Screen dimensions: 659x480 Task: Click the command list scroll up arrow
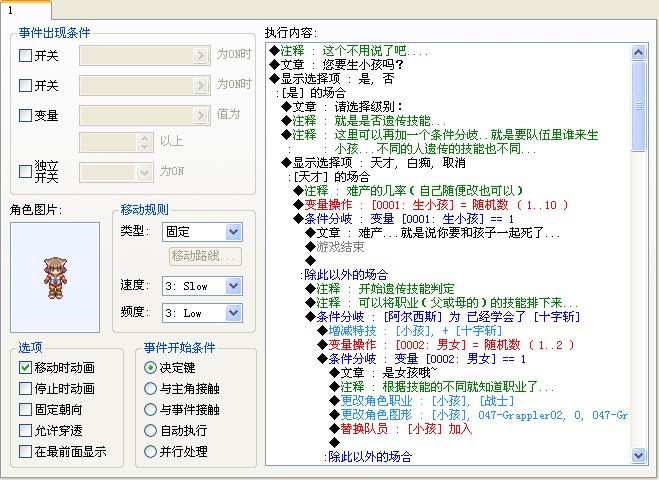click(x=638, y=53)
